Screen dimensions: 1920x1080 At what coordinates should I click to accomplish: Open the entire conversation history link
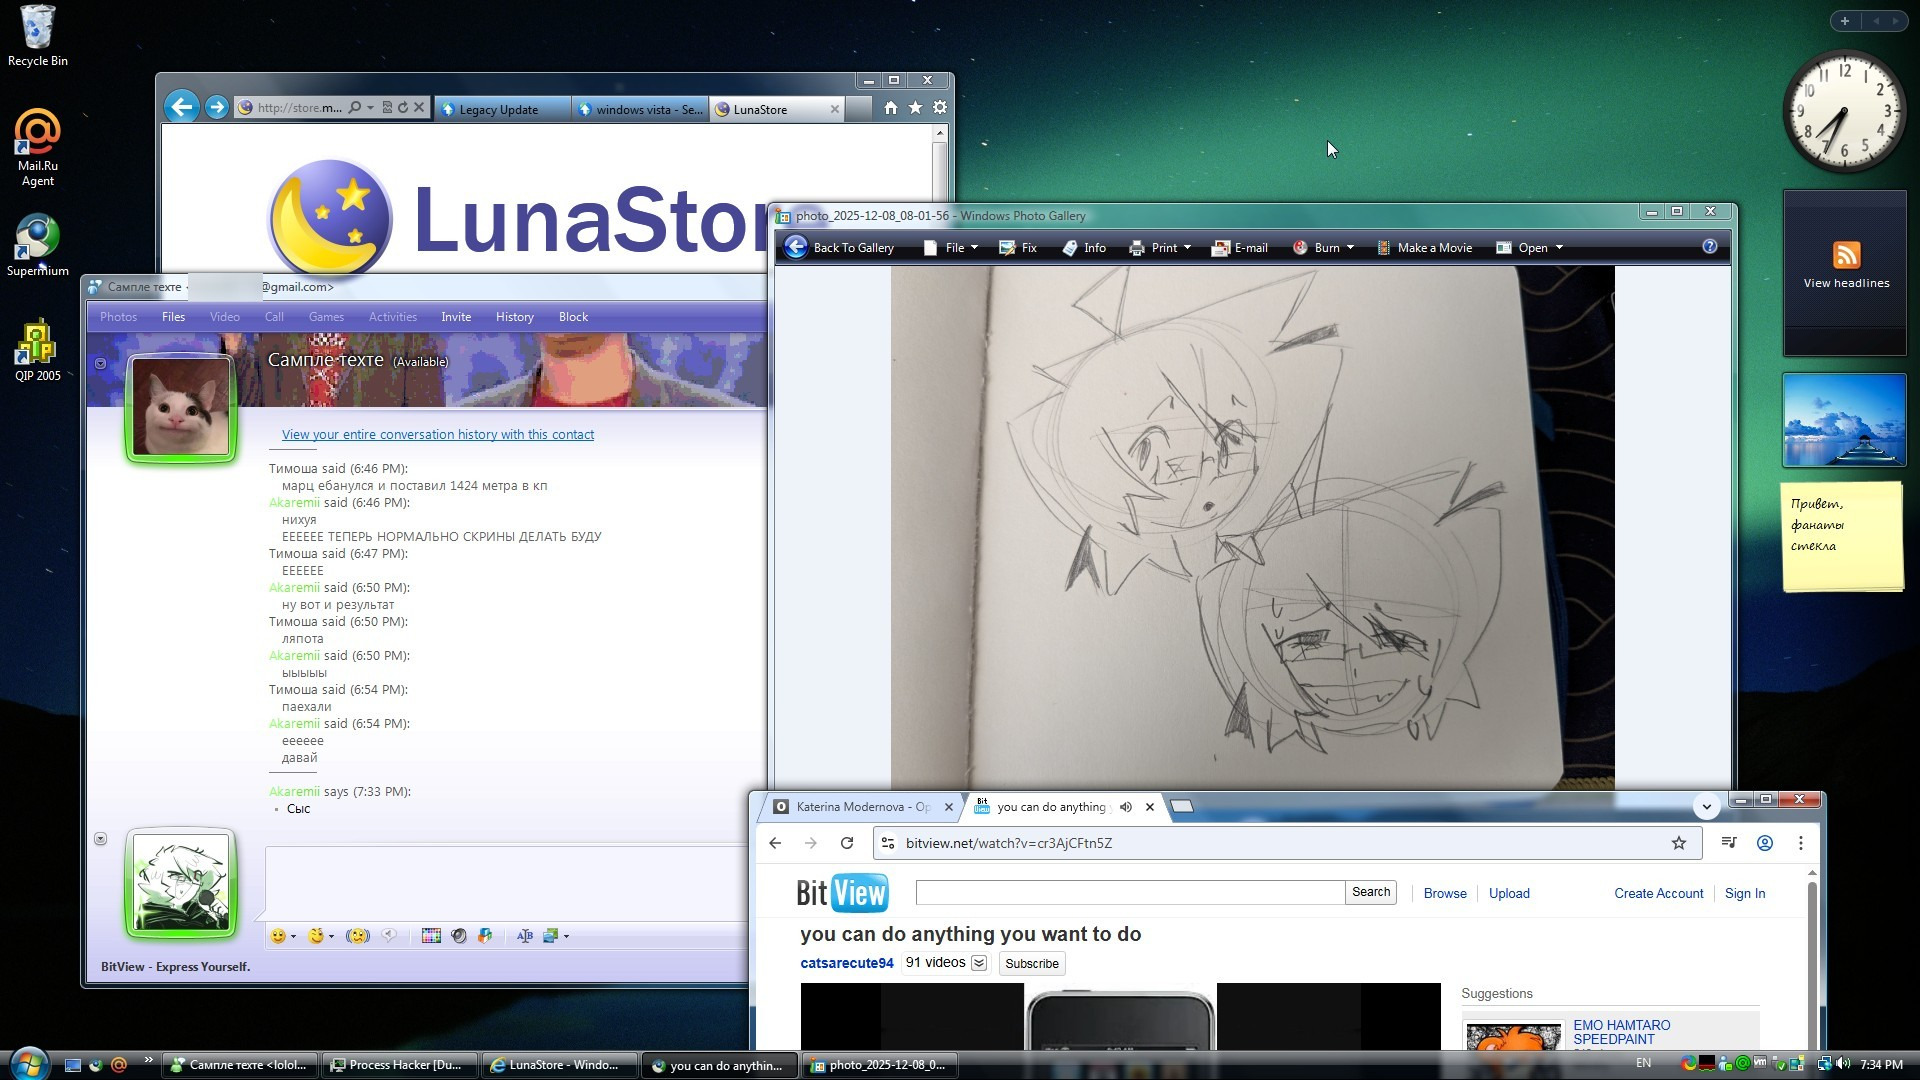pyautogui.click(x=437, y=435)
